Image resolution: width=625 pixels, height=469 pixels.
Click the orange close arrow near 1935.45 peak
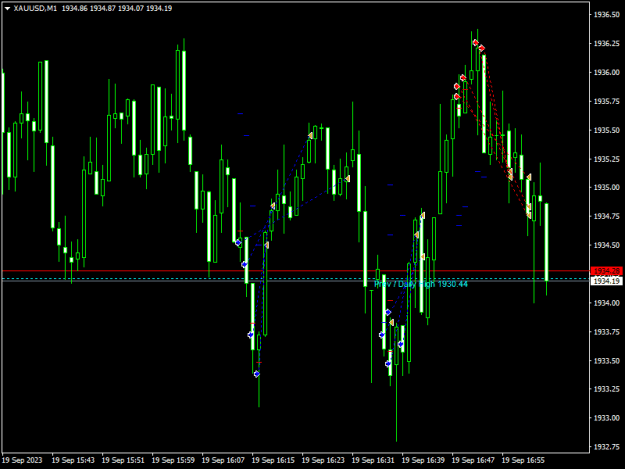[311, 136]
